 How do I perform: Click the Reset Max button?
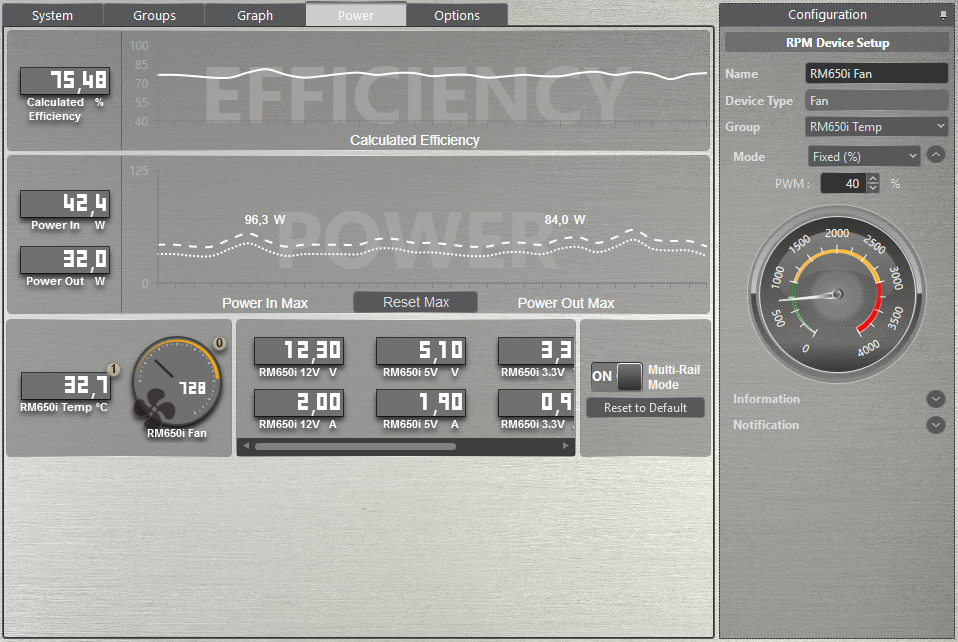[415, 302]
